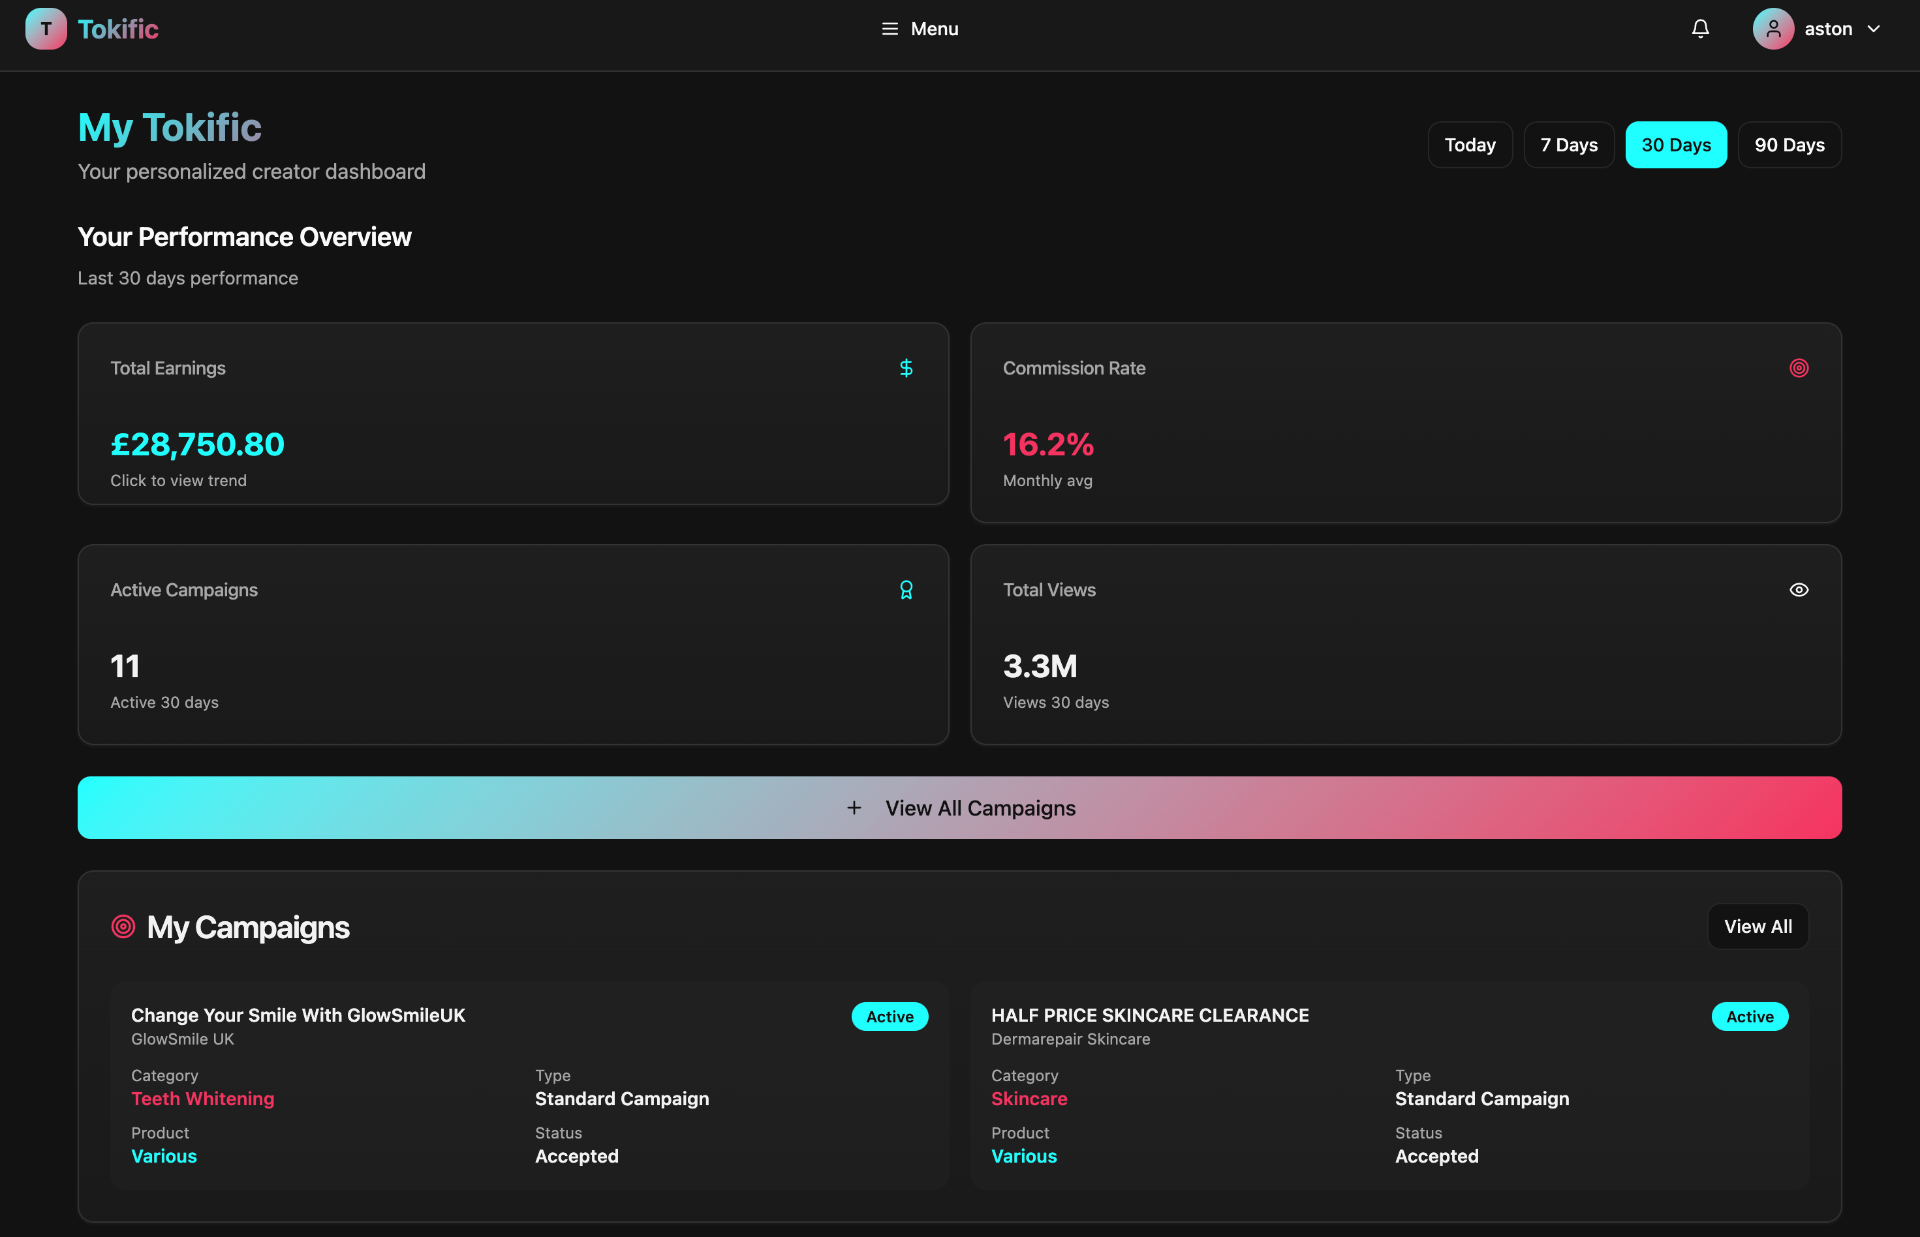Viewport: 1920px width, 1237px height.
Task: Click the dollar icon in Total Earnings
Action: pyautogui.click(x=906, y=368)
